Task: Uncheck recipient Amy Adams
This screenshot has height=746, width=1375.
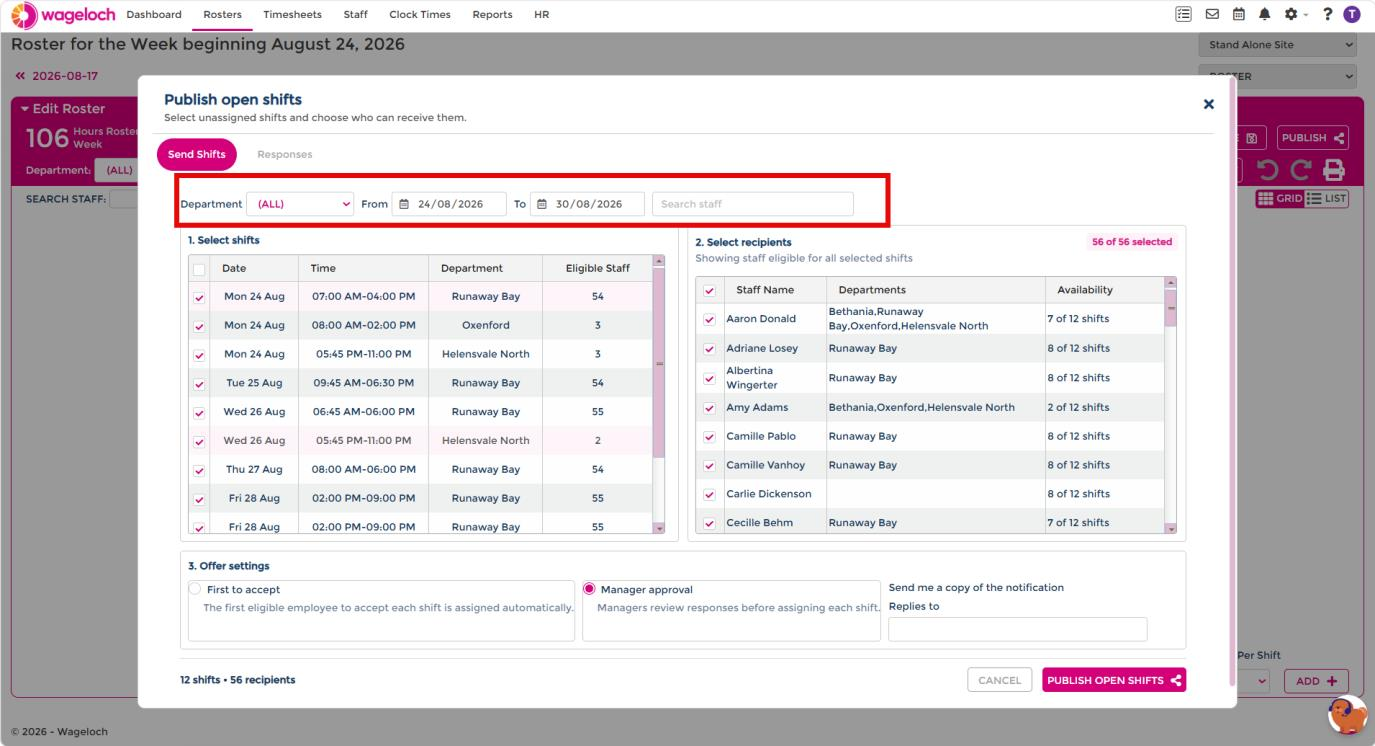Action: pos(710,407)
